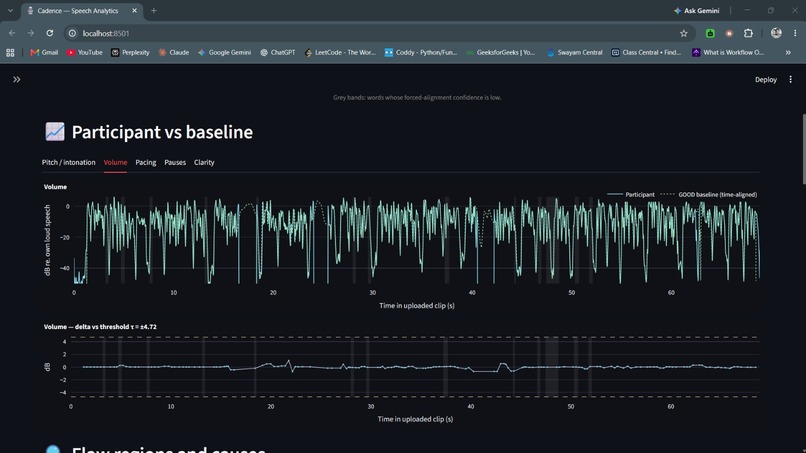Screen dimensions: 806x453
Task: Open the Perplexity bookmark
Action: pos(130,52)
